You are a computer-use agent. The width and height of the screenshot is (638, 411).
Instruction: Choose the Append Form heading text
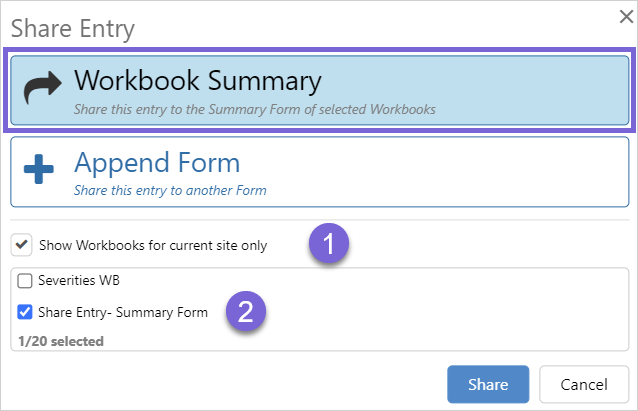click(157, 162)
